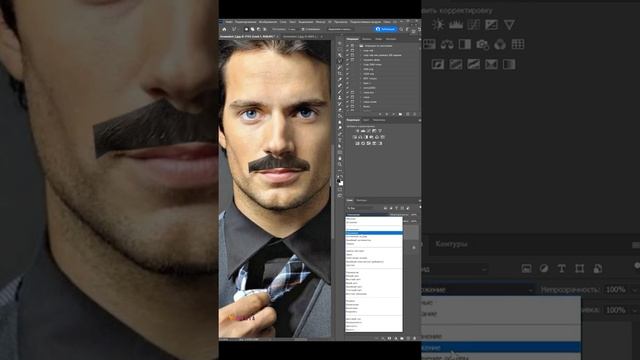The image size is (640, 360).
Task: Click enlarged Invert adjustment icon
Action: pyautogui.click(x=438, y=64)
